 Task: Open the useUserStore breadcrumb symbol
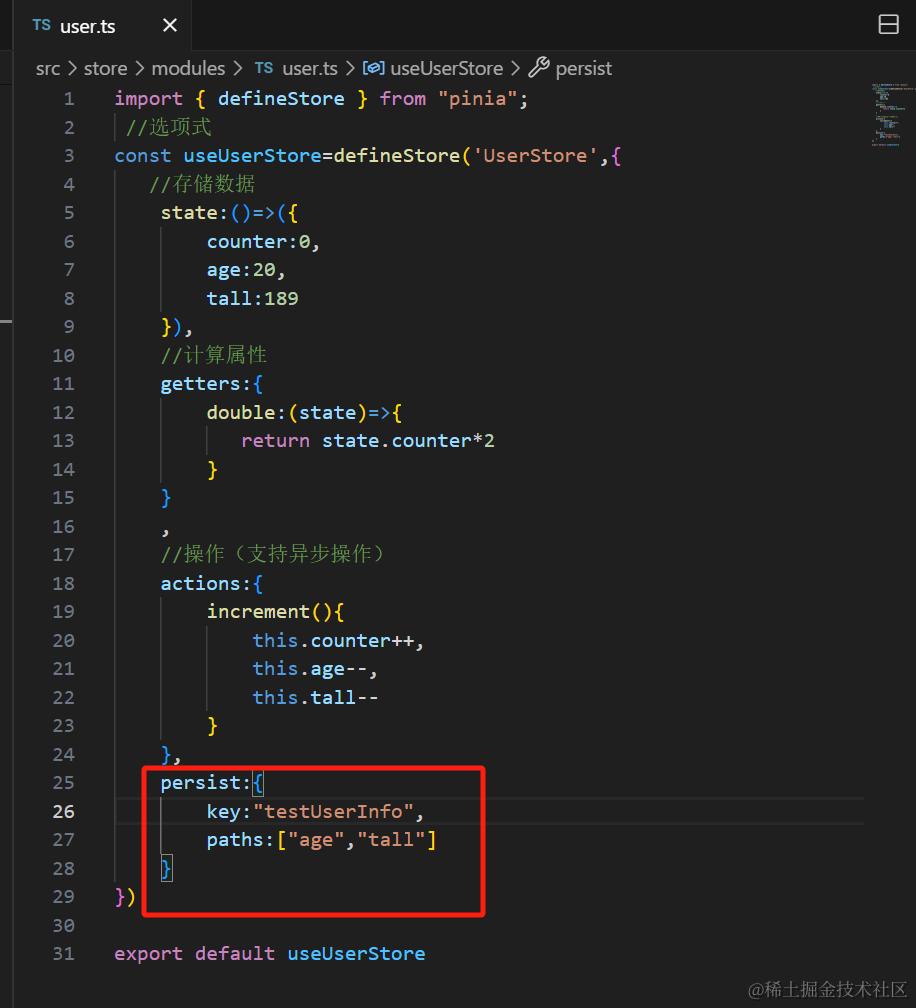(447, 68)
